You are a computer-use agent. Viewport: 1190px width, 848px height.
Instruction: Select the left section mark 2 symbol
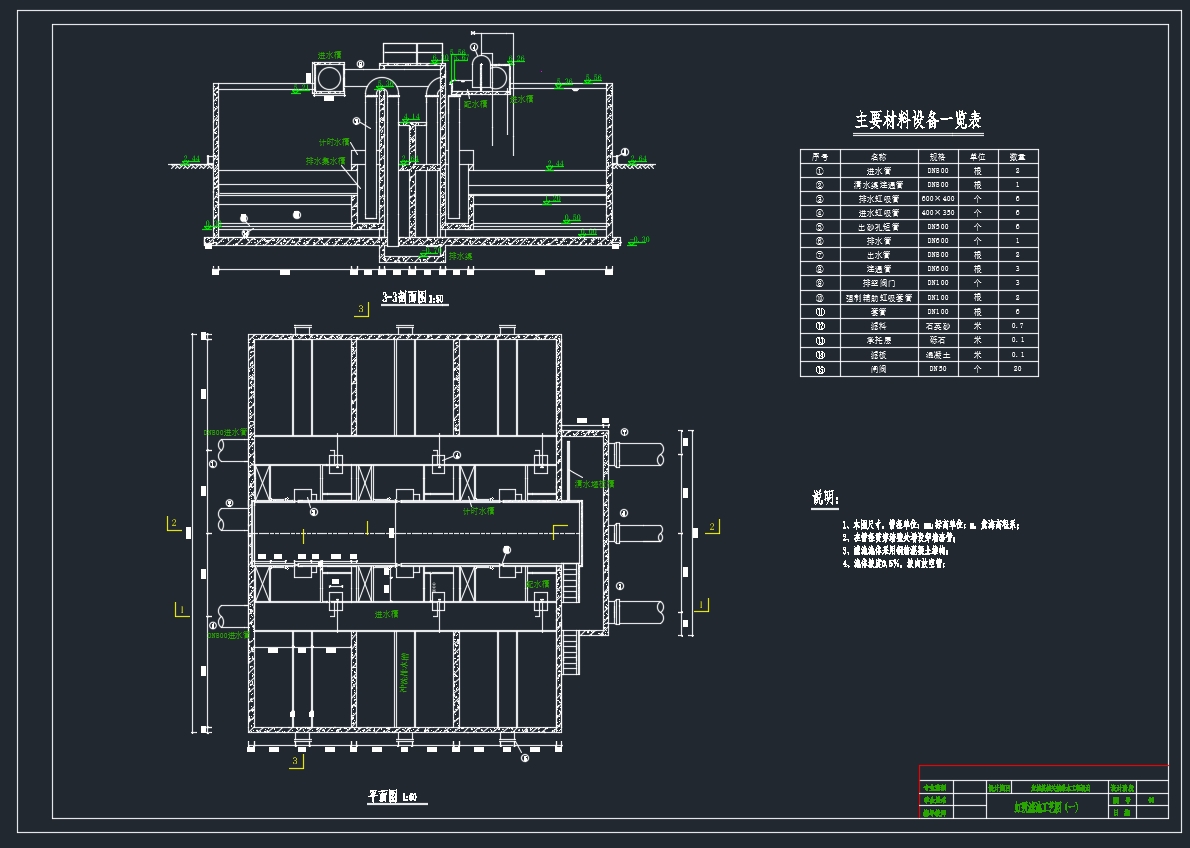[174, 523]
